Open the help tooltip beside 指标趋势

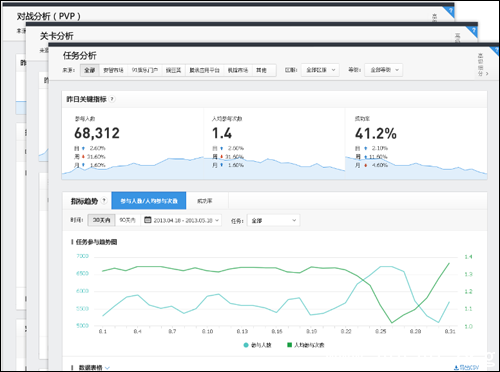104,201
